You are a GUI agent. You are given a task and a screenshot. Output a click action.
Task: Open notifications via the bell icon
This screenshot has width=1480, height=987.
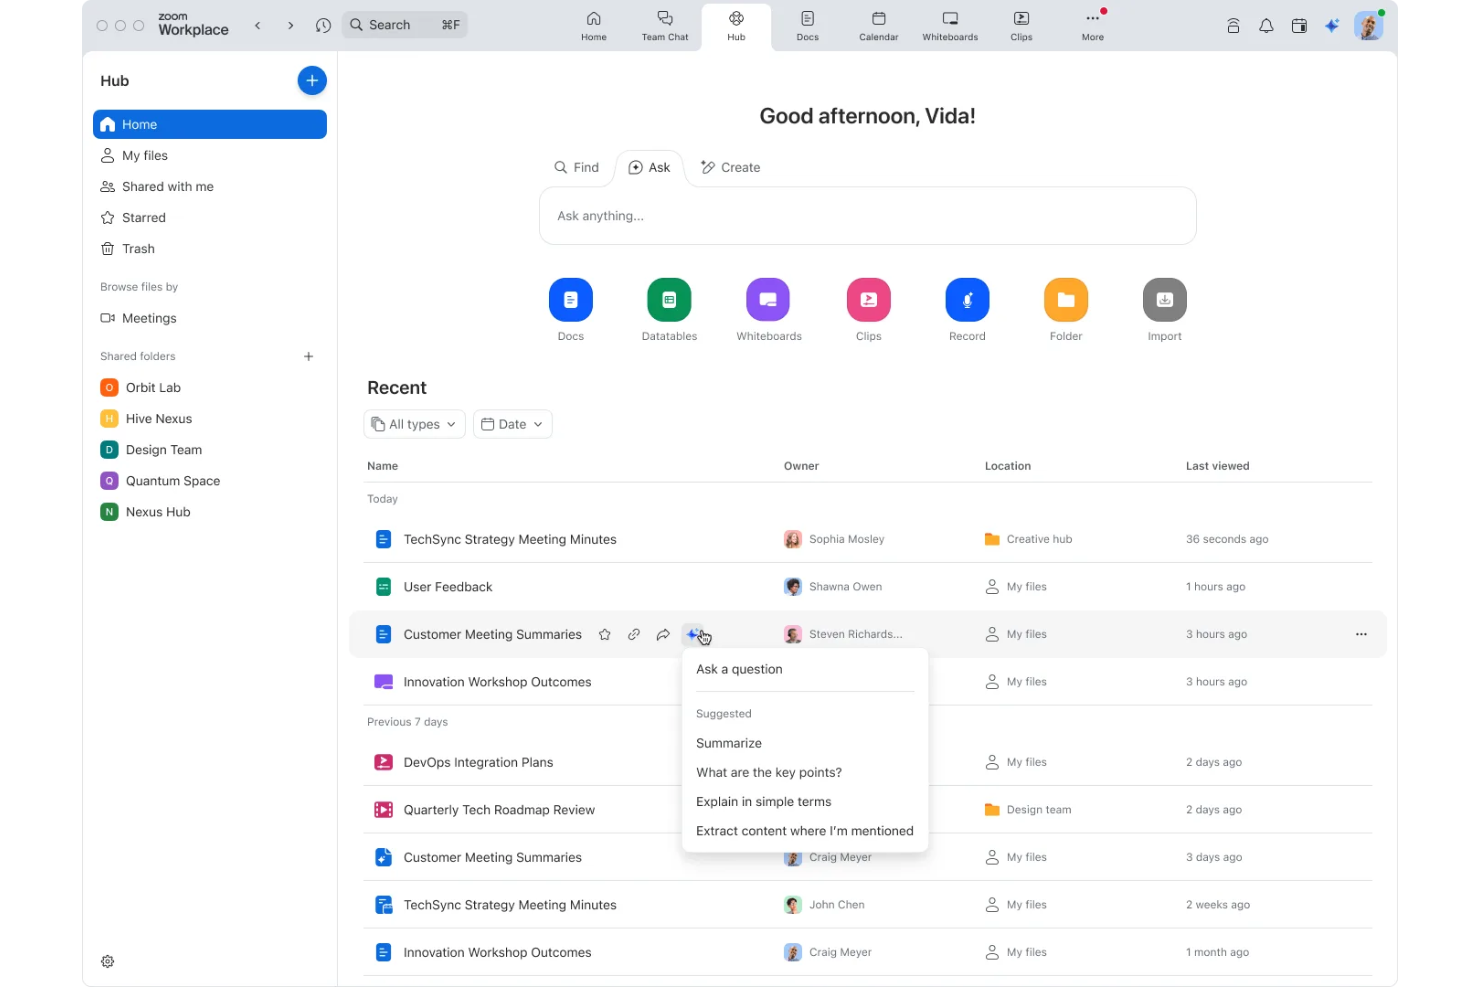(x=1266, y=25)
